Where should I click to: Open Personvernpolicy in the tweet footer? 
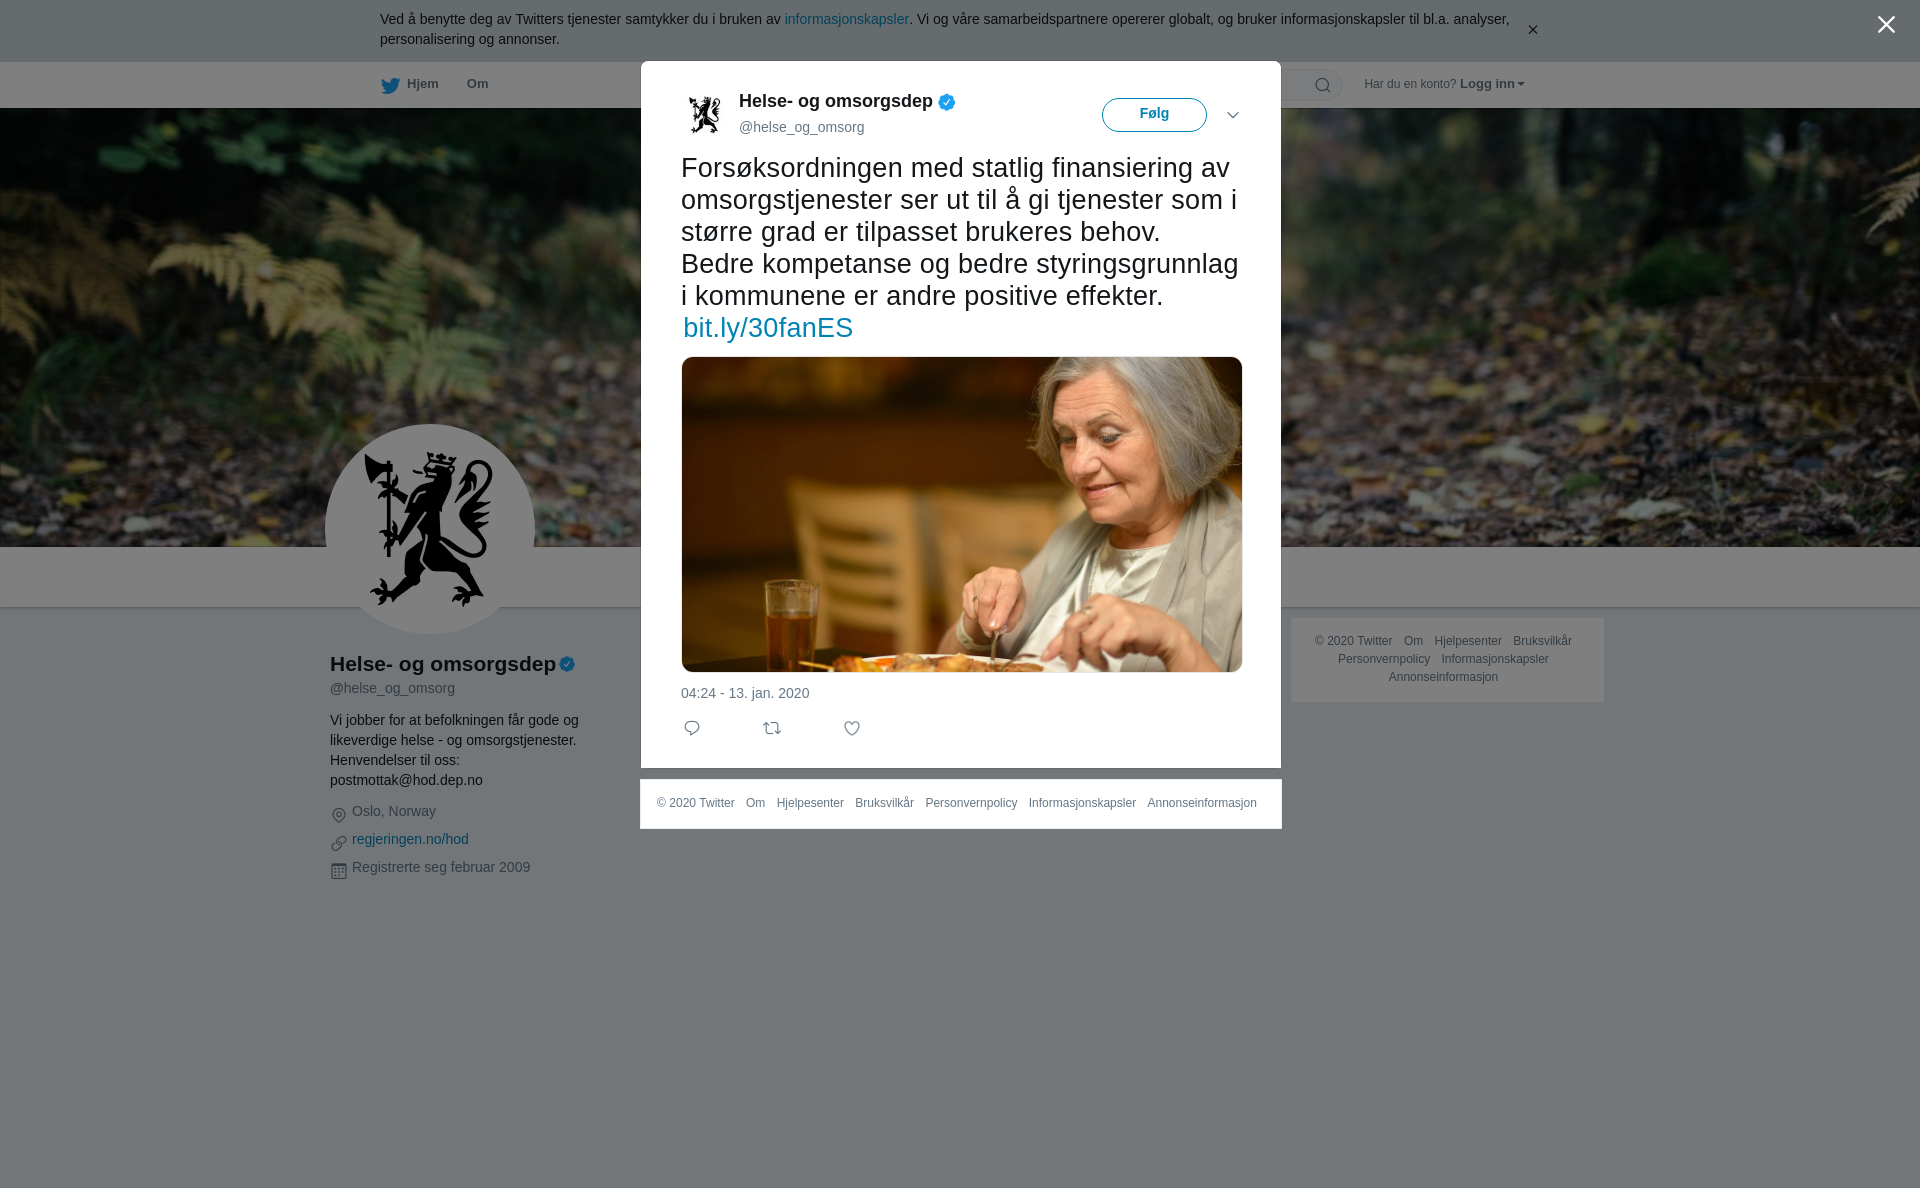tap(971, 803)
